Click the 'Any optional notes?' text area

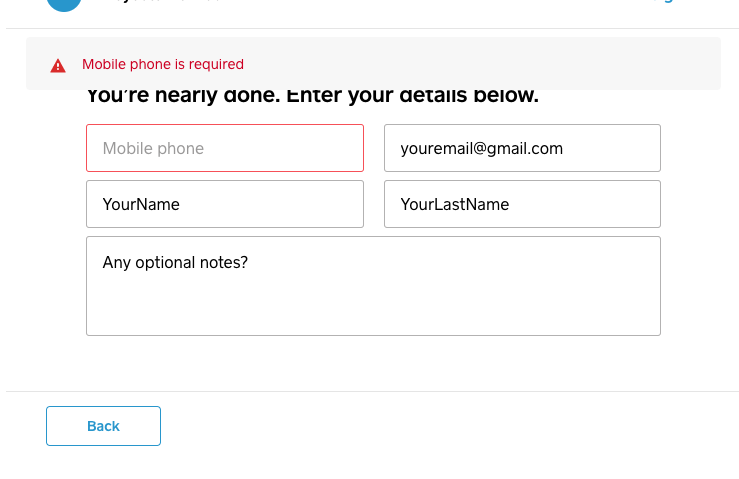pos(373,285)
